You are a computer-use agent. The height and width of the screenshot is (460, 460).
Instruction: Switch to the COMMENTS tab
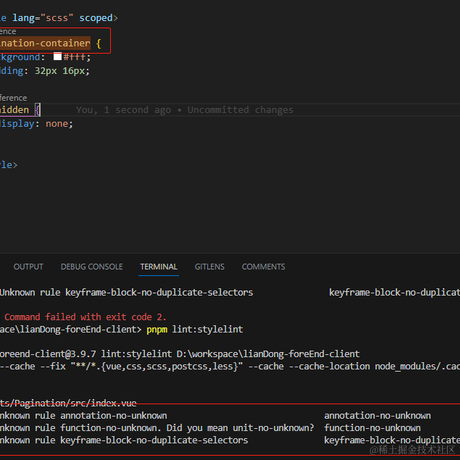(x=263, y=267)
